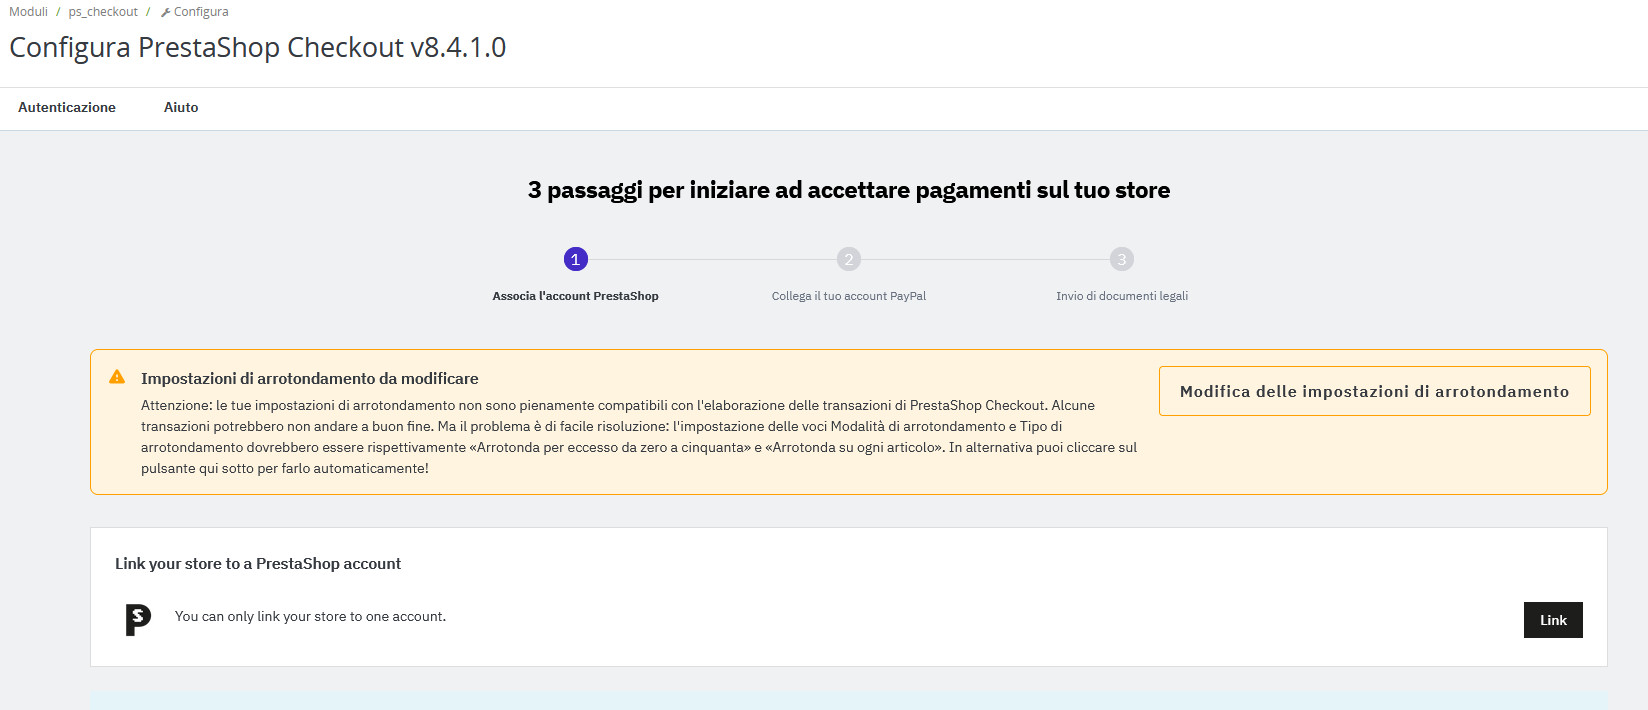Click the wrench icon beside Configura

pos(165,12)
